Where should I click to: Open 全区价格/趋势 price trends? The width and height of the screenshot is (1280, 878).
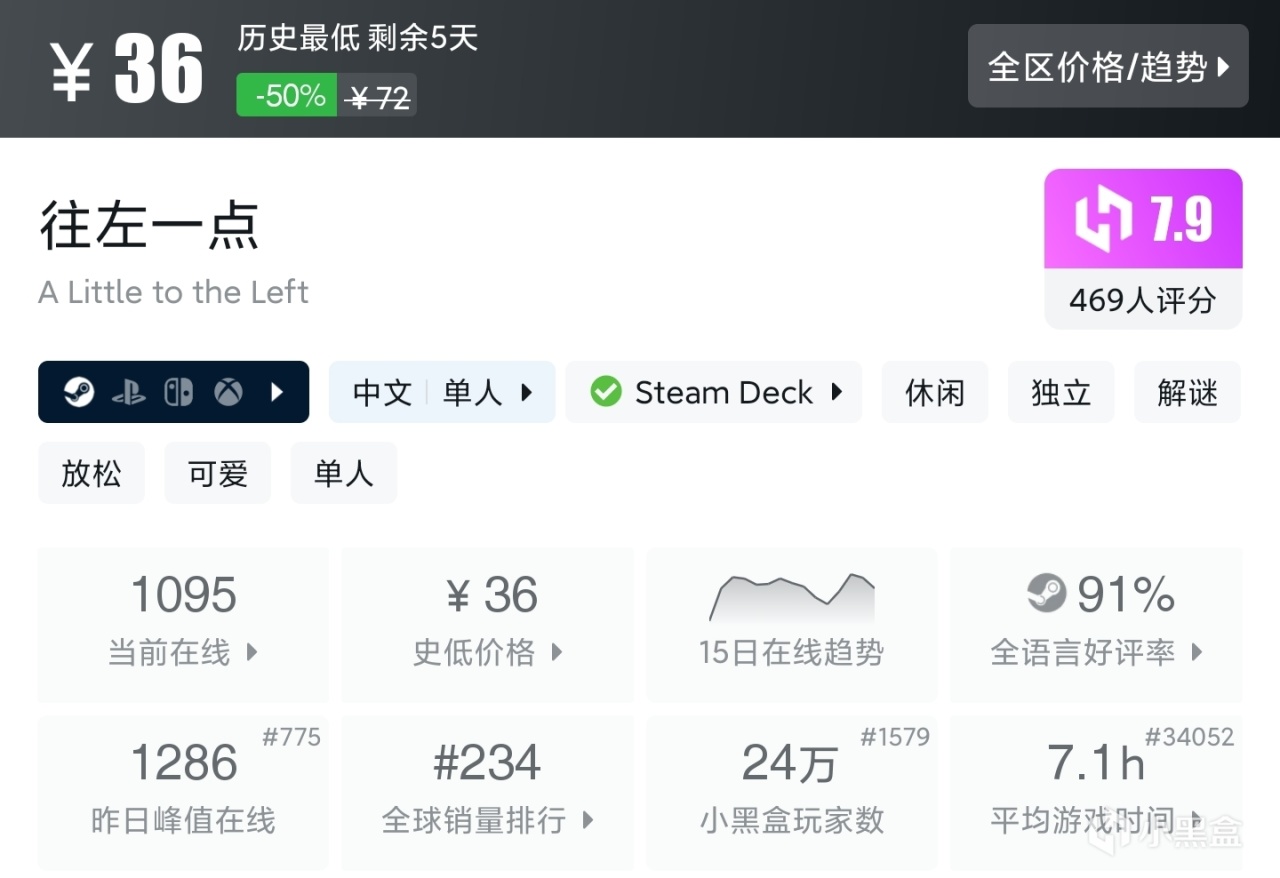1108,67
